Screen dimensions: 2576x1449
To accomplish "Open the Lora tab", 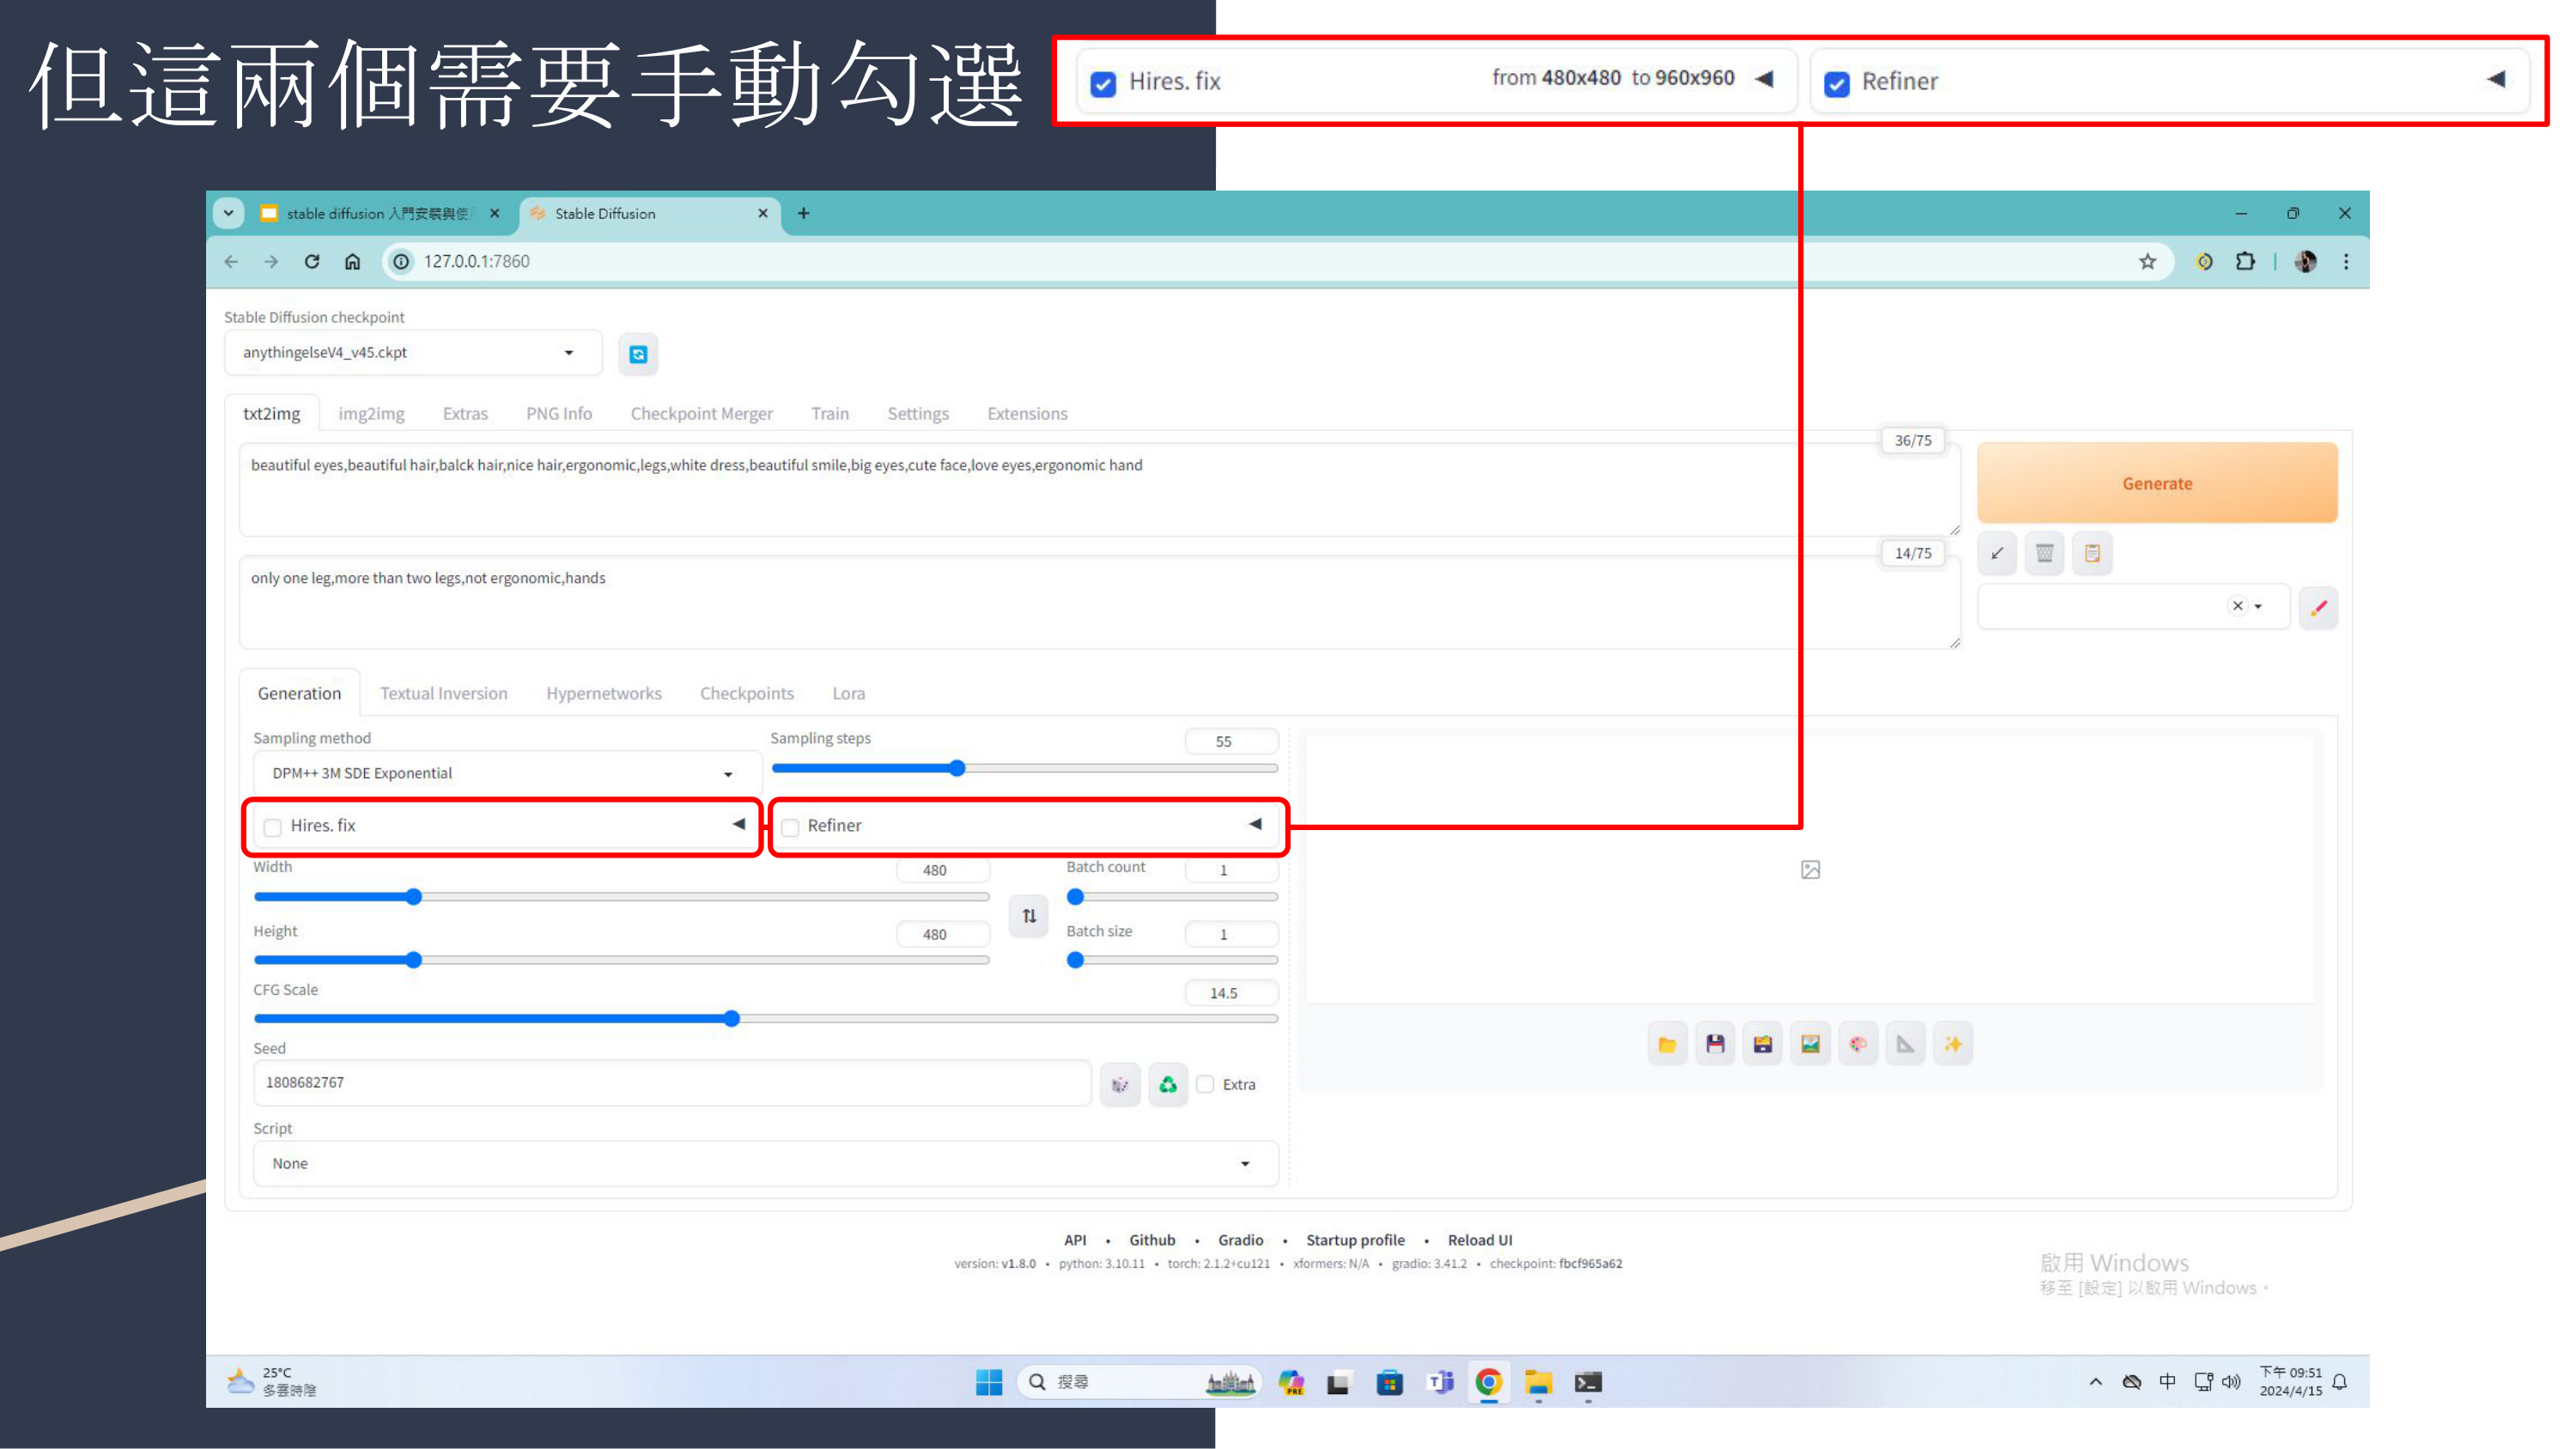I will point(848,694).
